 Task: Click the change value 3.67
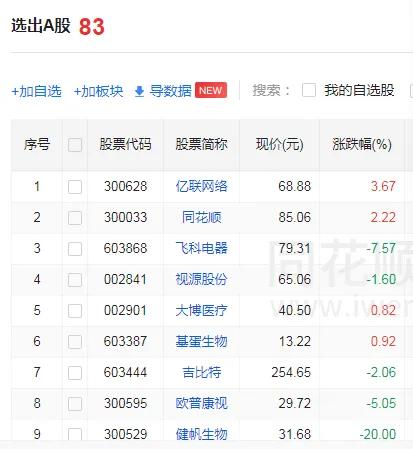coord(383,186)
